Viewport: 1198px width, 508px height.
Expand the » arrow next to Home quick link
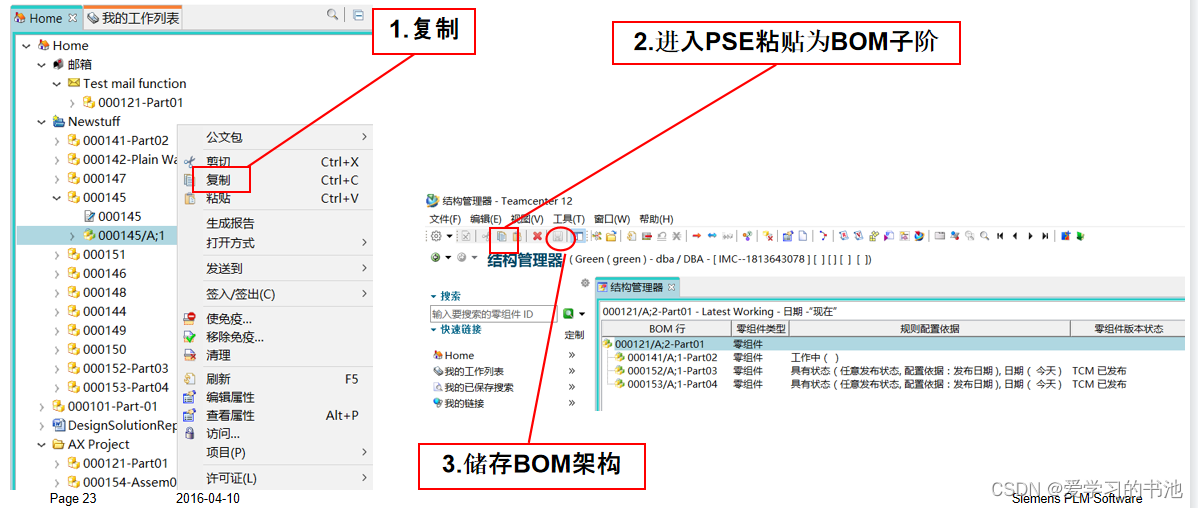[x=571, y=355]
